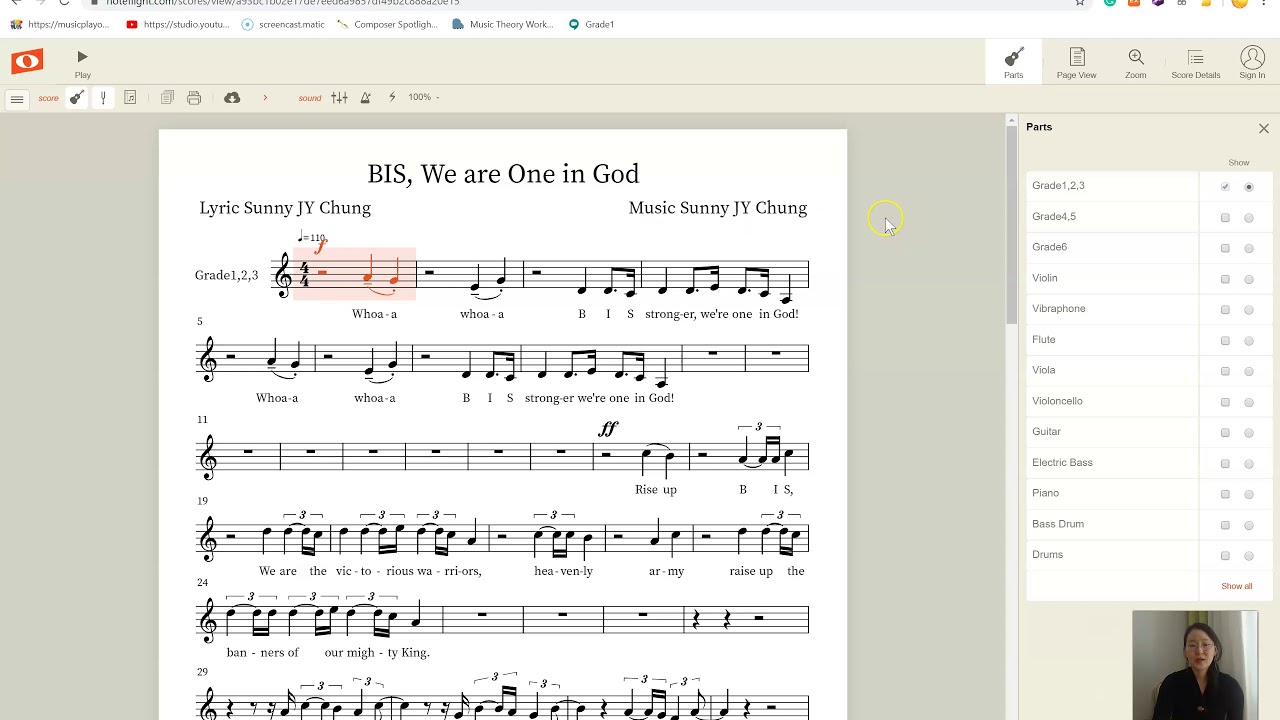Click Sign In
1280x720 pixels.
click(x=1252, y=63)
